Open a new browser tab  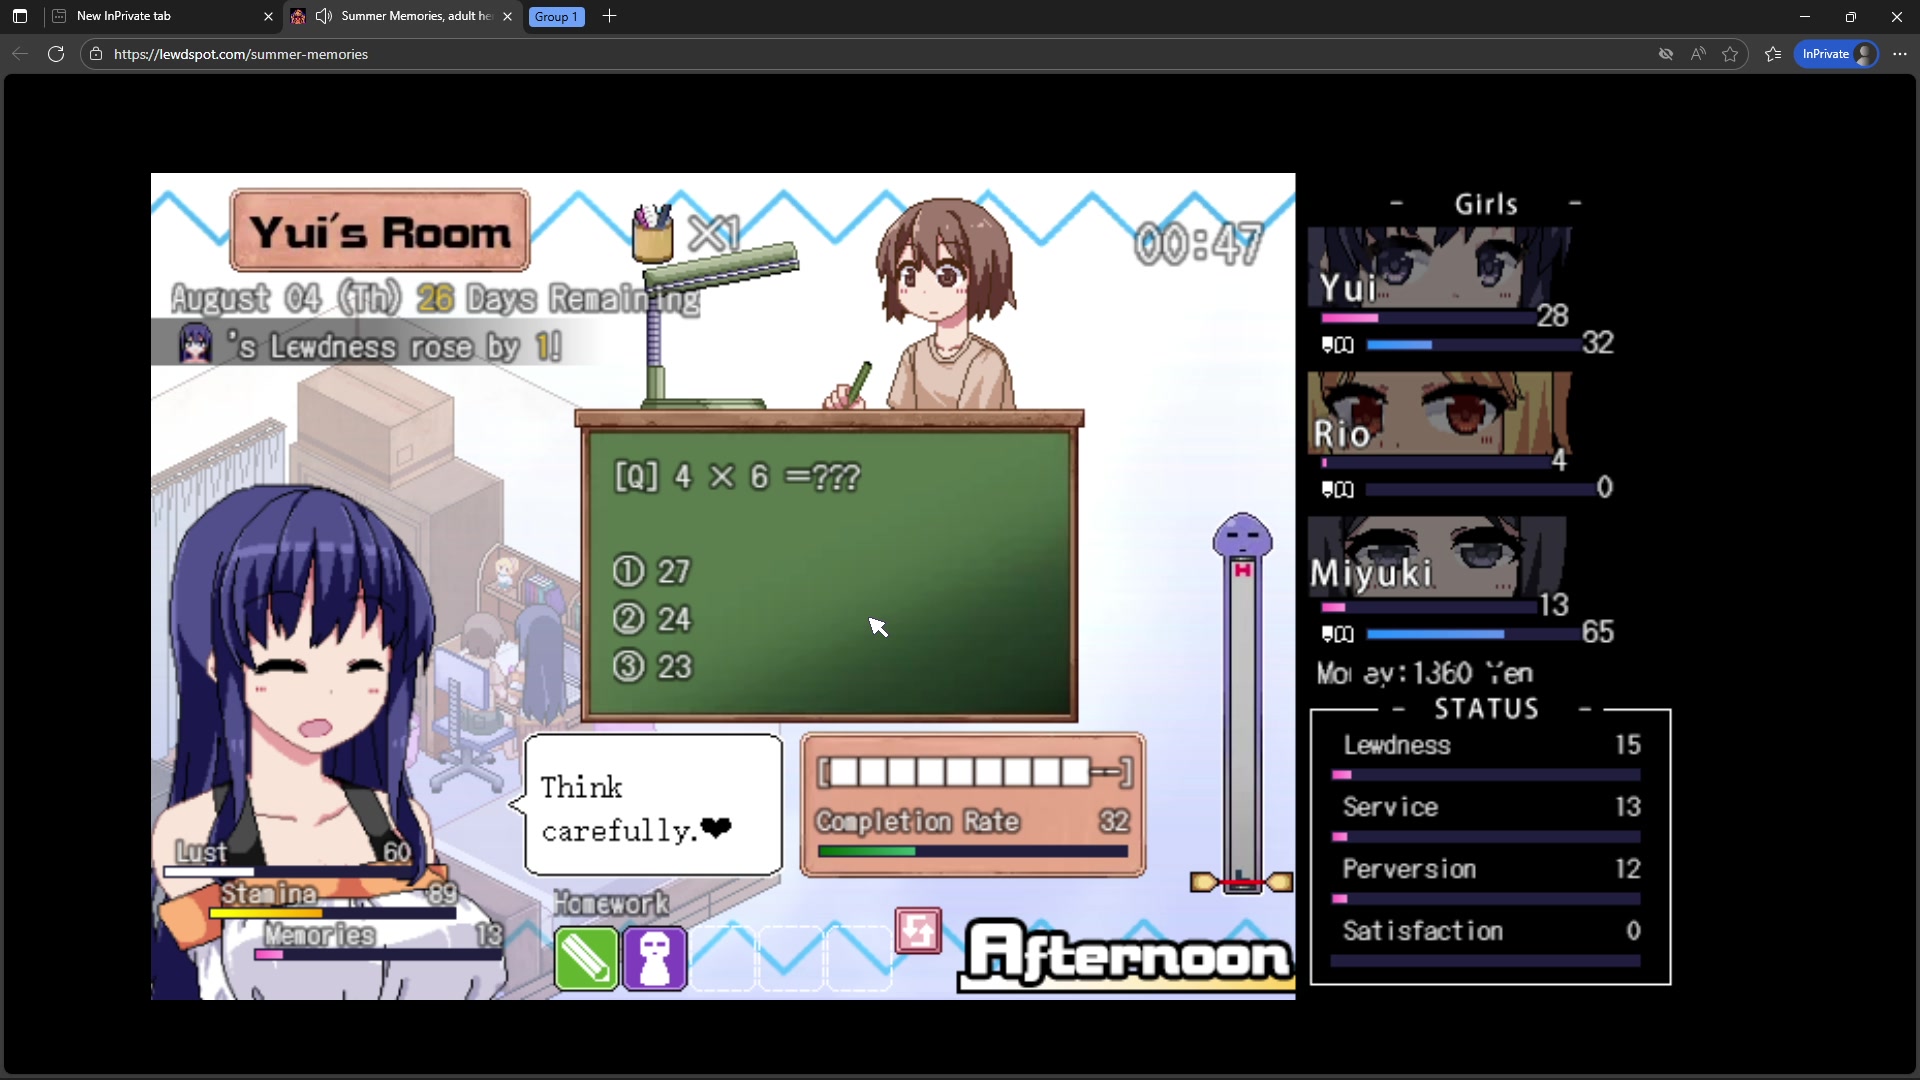click(610, 16)
